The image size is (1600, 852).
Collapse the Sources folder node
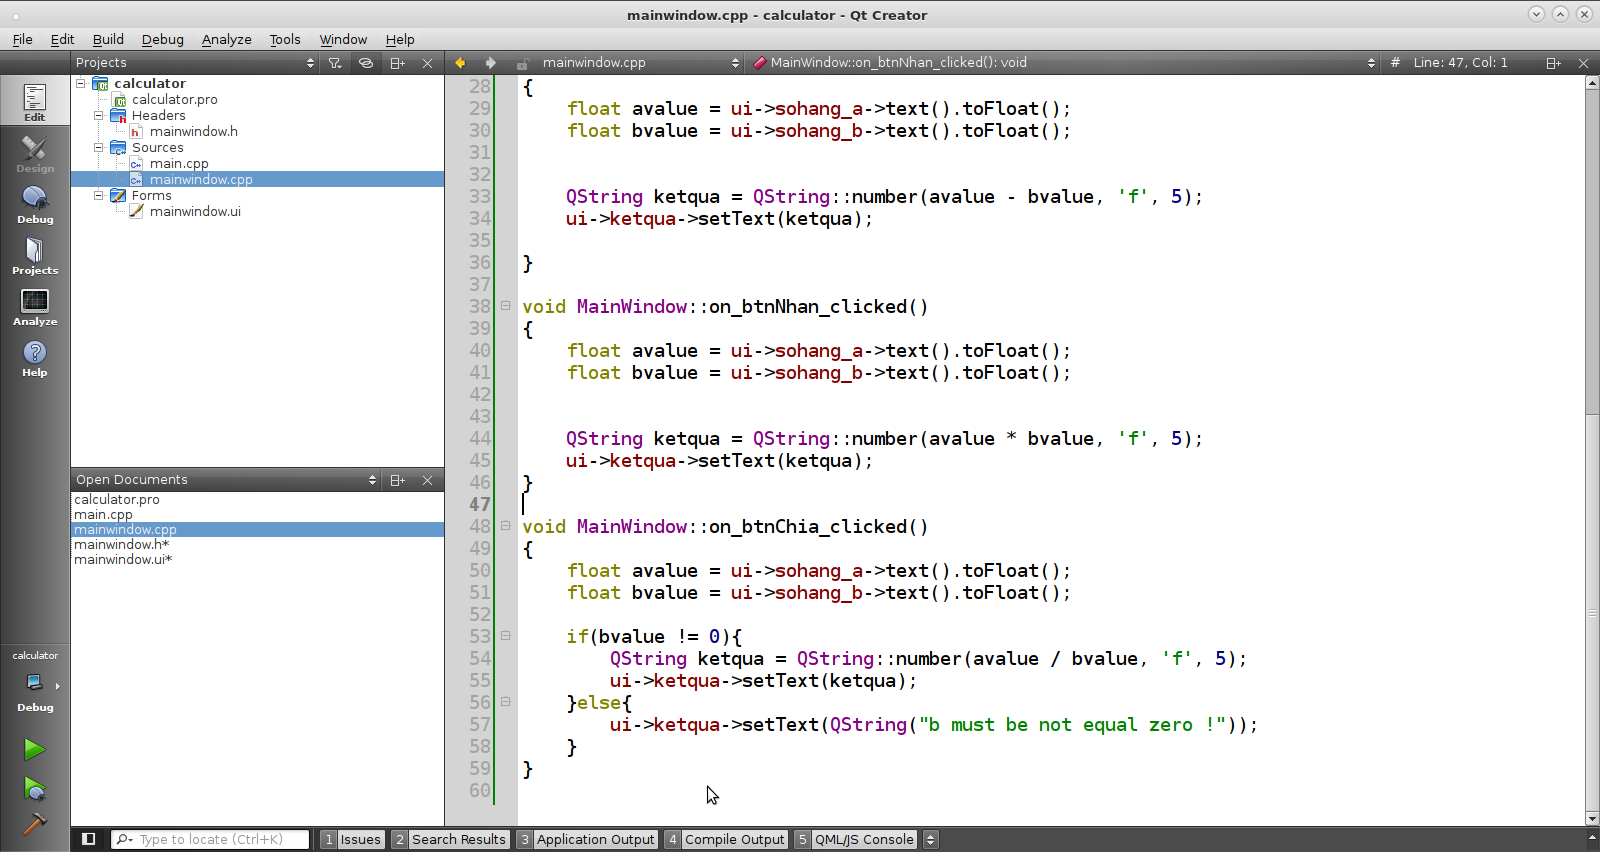coord(99,147)
